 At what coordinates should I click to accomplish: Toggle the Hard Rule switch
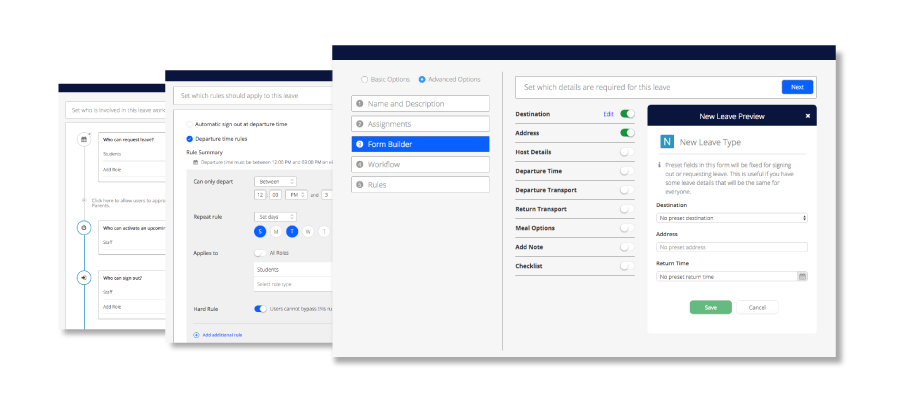pos(261,309)
